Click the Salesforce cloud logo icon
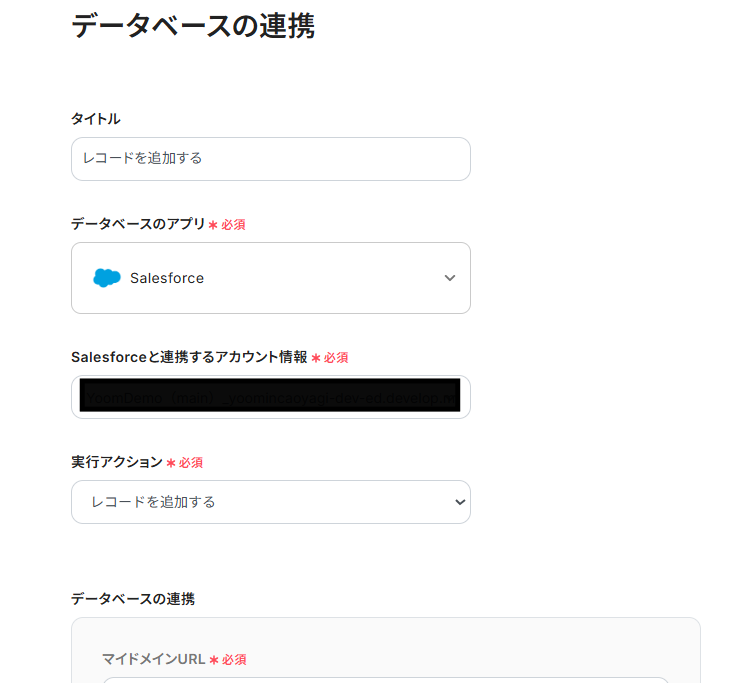This screenshot has height=683, width=737. click(x=106, y=278)
